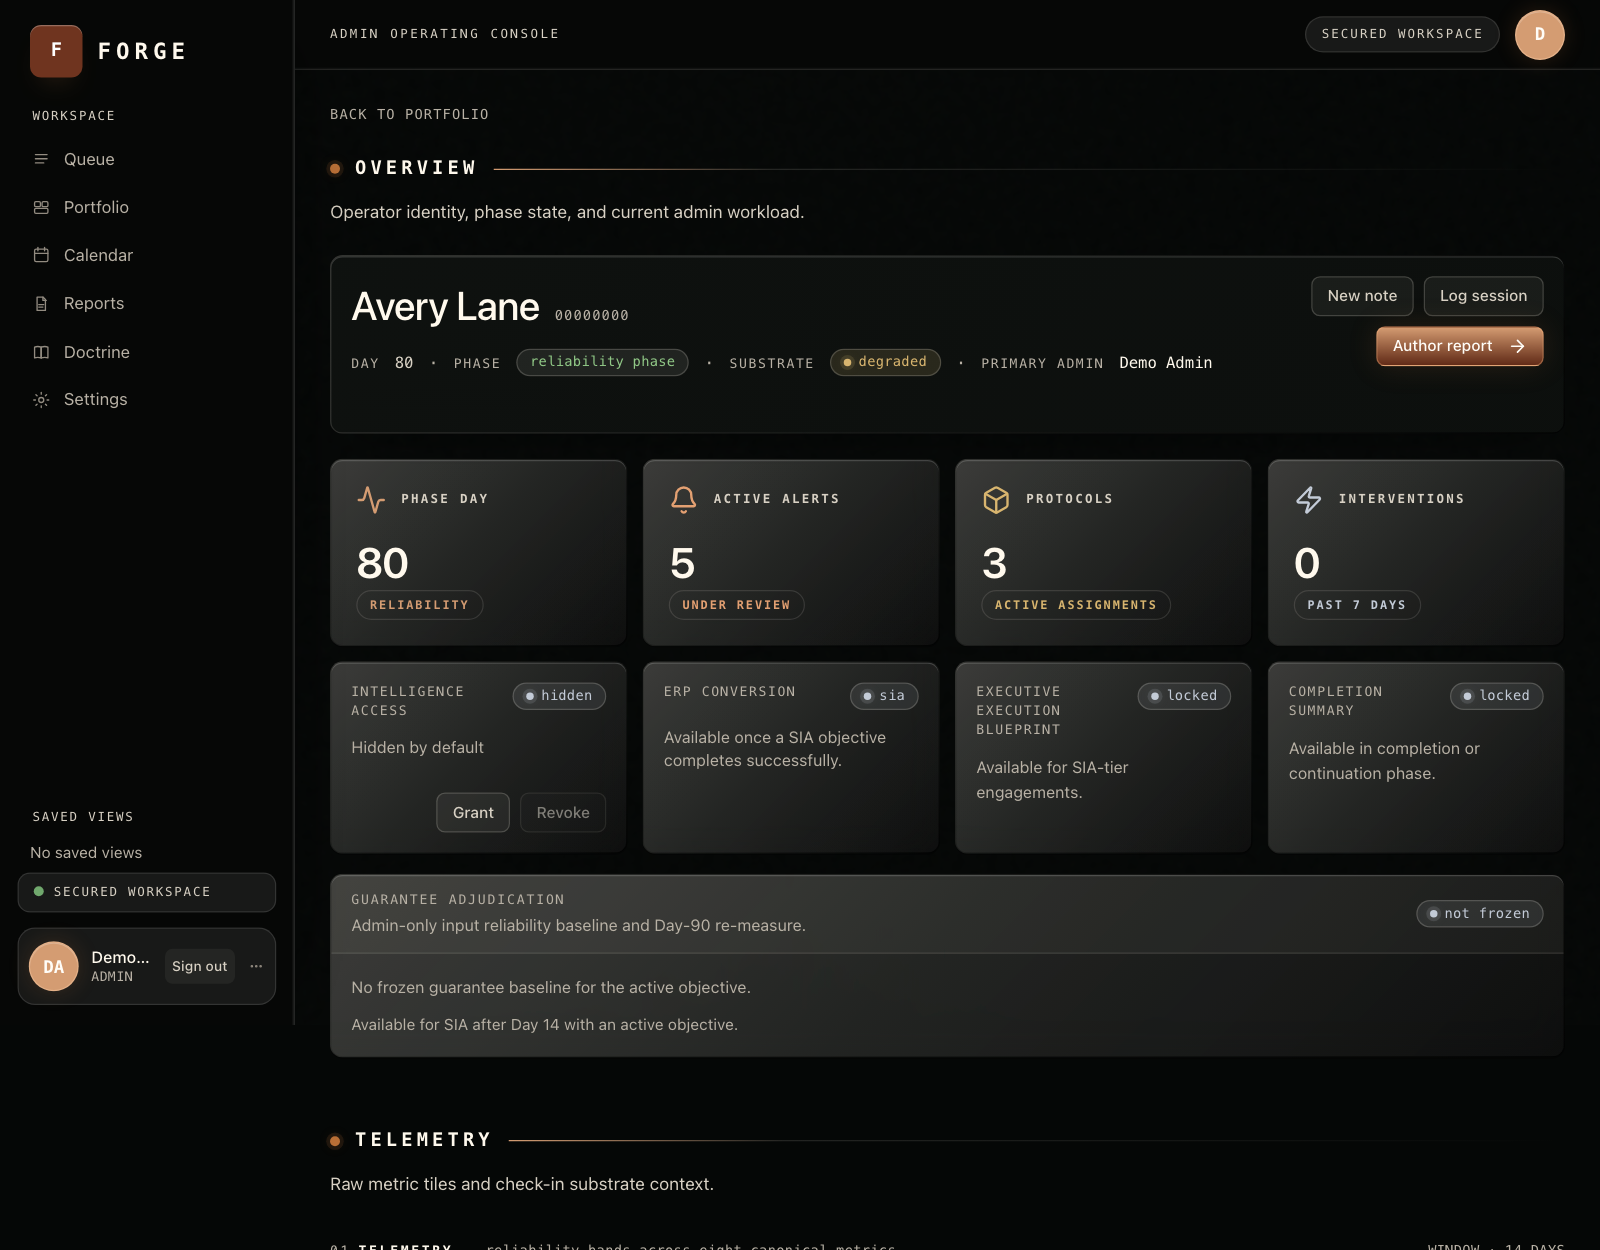Image resolution: width=1600 pixels, height=1250 pixels.
Task: Grant intelligence access
Action: [x=473, y=813]
